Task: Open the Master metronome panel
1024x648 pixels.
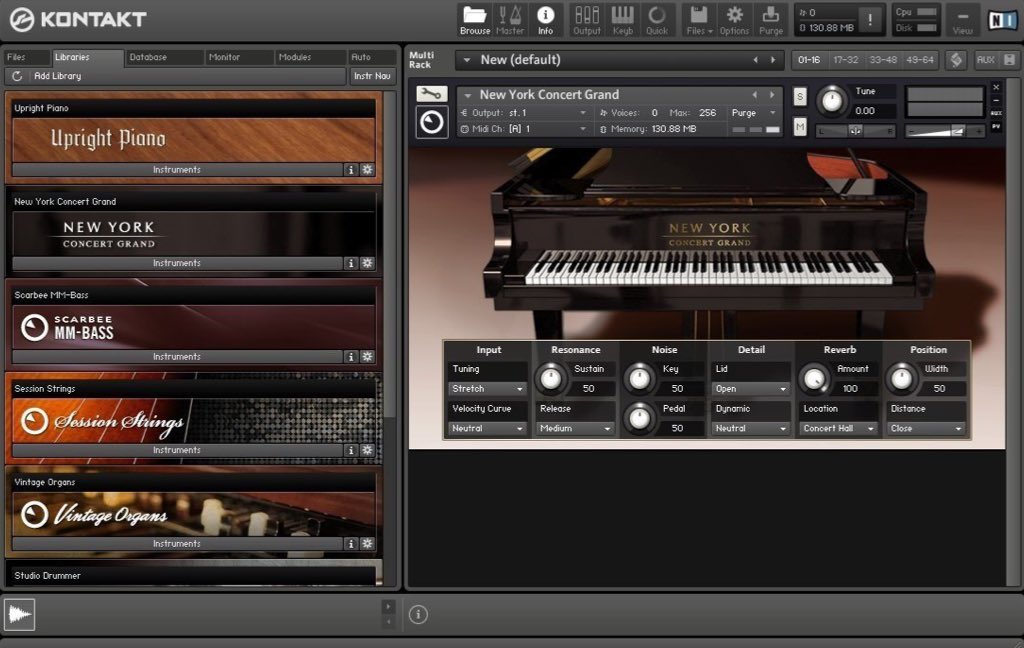Action: pos(510,18)
